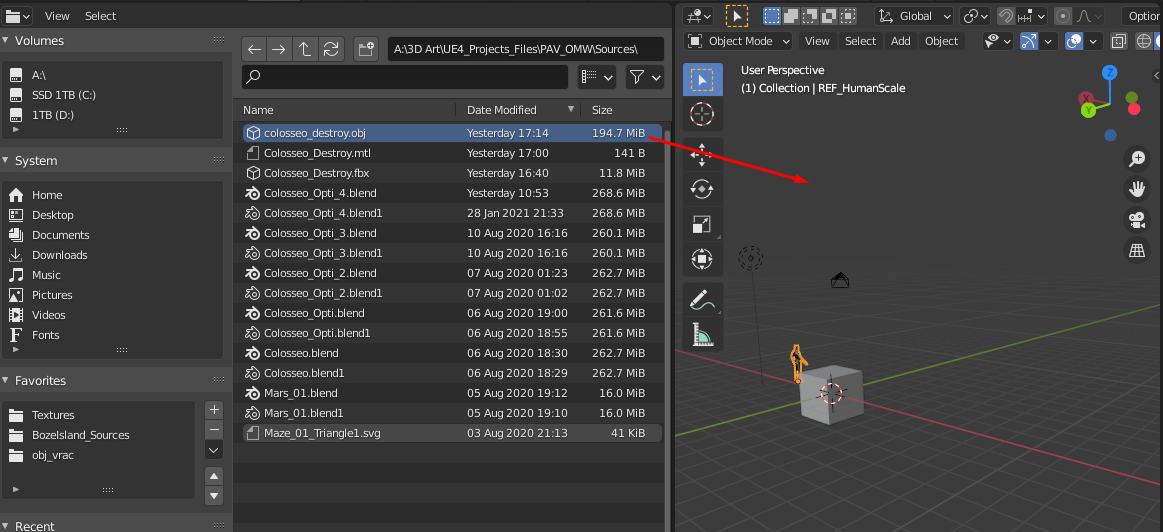
Task: Open the snapping options dropdown
Action: pos(1032,16)
